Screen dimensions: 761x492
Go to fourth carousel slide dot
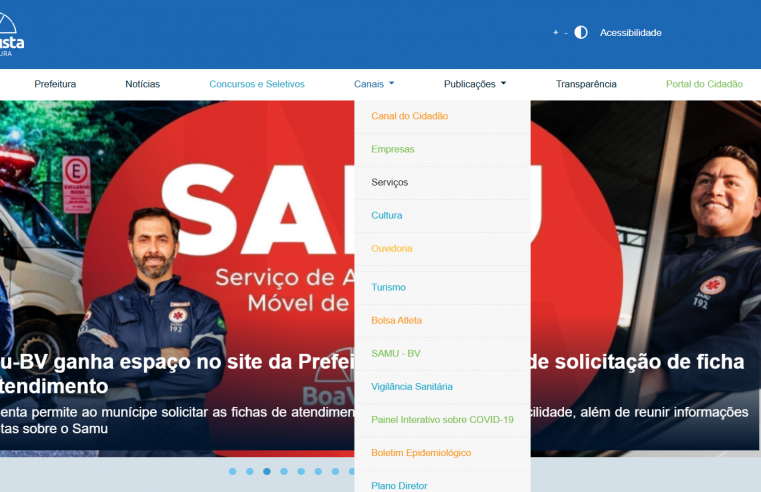[x=284, y=471]
